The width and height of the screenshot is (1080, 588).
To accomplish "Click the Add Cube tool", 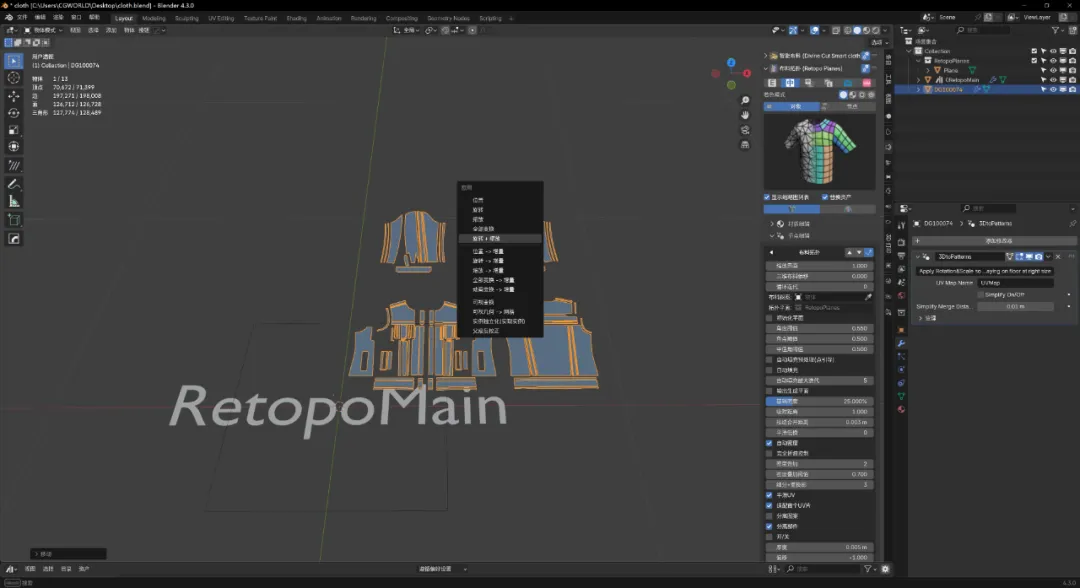I will 14,220.
